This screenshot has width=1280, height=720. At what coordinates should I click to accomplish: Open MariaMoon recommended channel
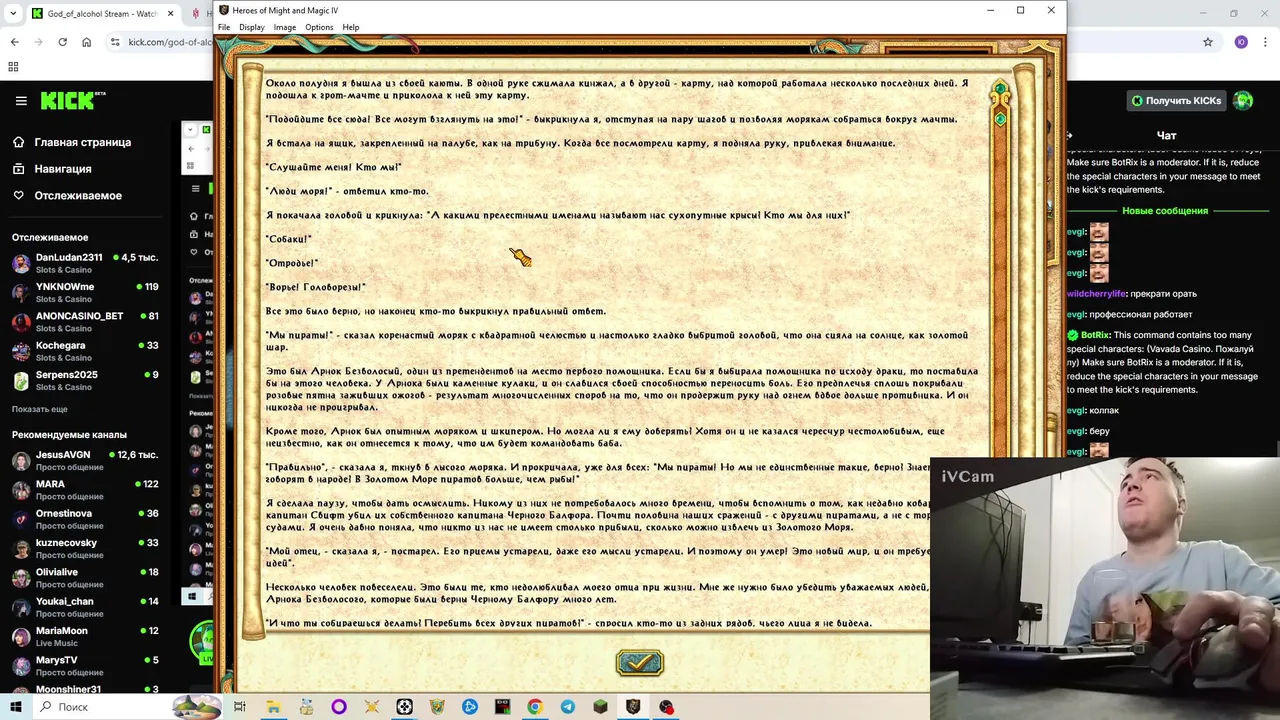point(85,636)
